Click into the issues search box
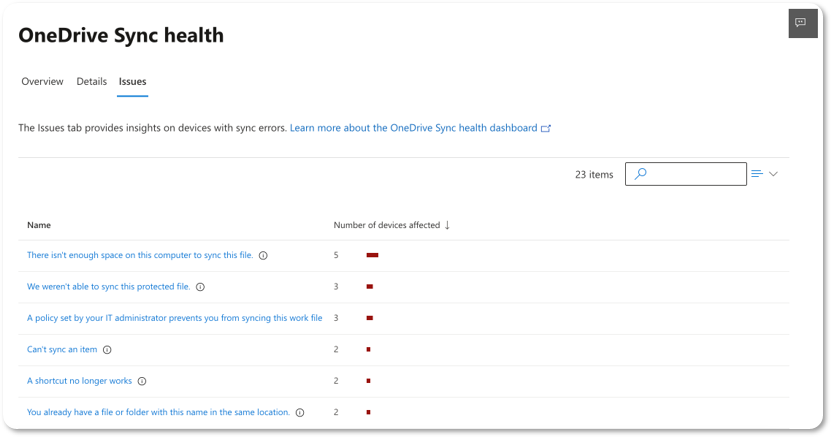 point(695,174)
